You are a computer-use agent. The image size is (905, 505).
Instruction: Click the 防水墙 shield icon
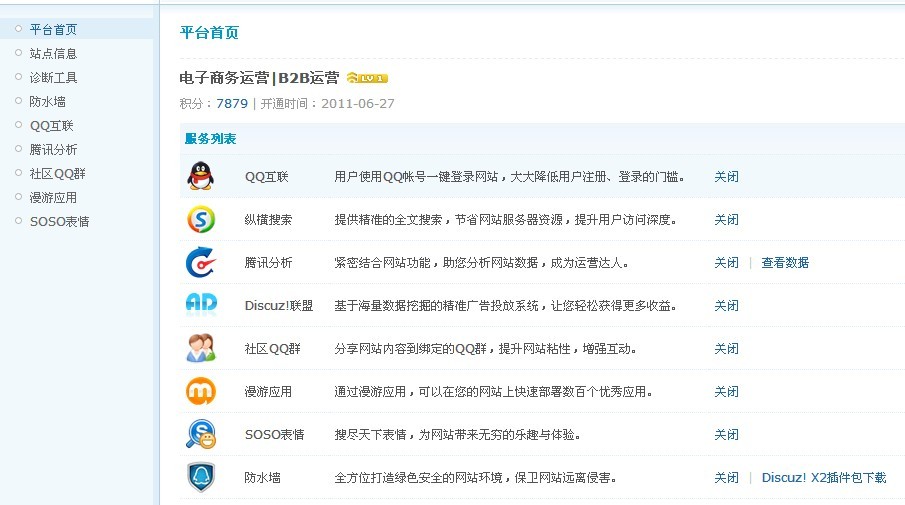(201, 477)
